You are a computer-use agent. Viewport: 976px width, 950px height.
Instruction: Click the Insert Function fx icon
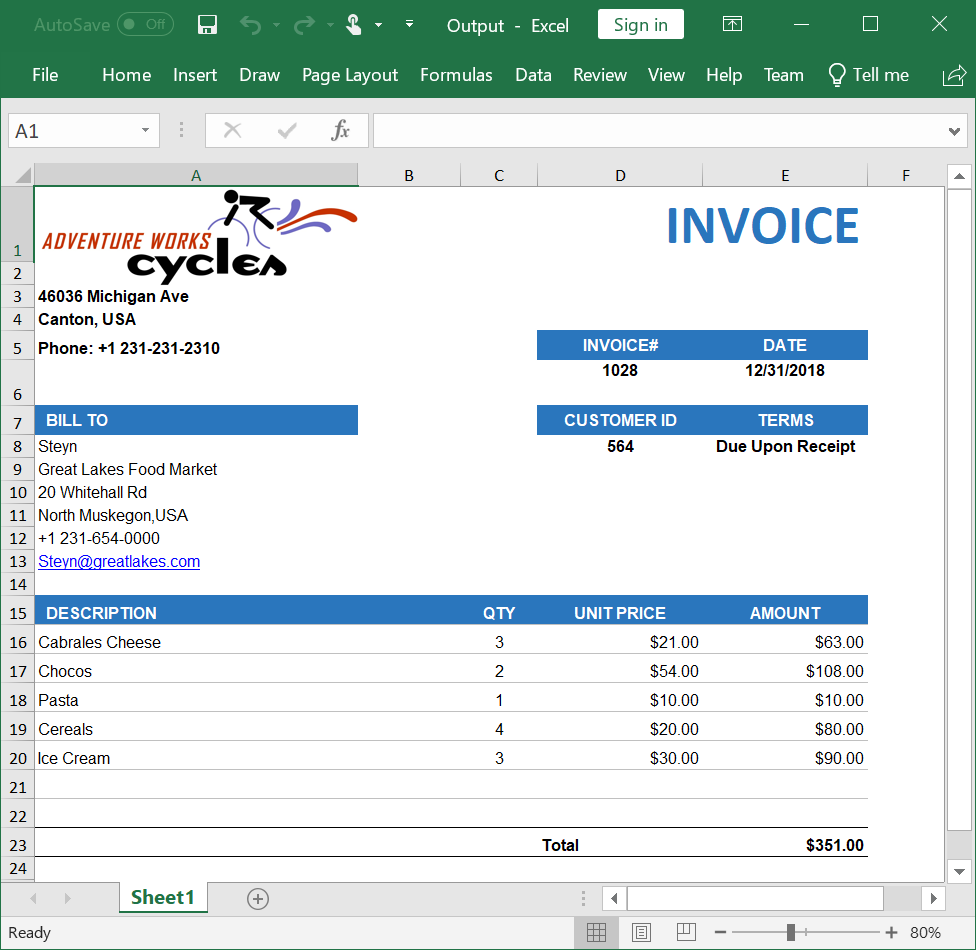pos(340,130)
